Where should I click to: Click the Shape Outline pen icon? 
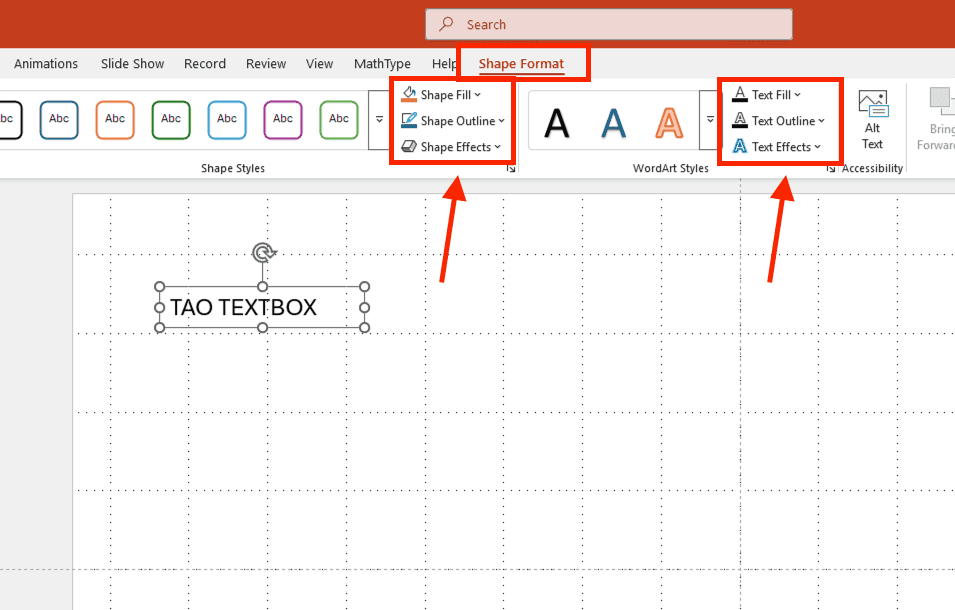click(x=409, y=121)
